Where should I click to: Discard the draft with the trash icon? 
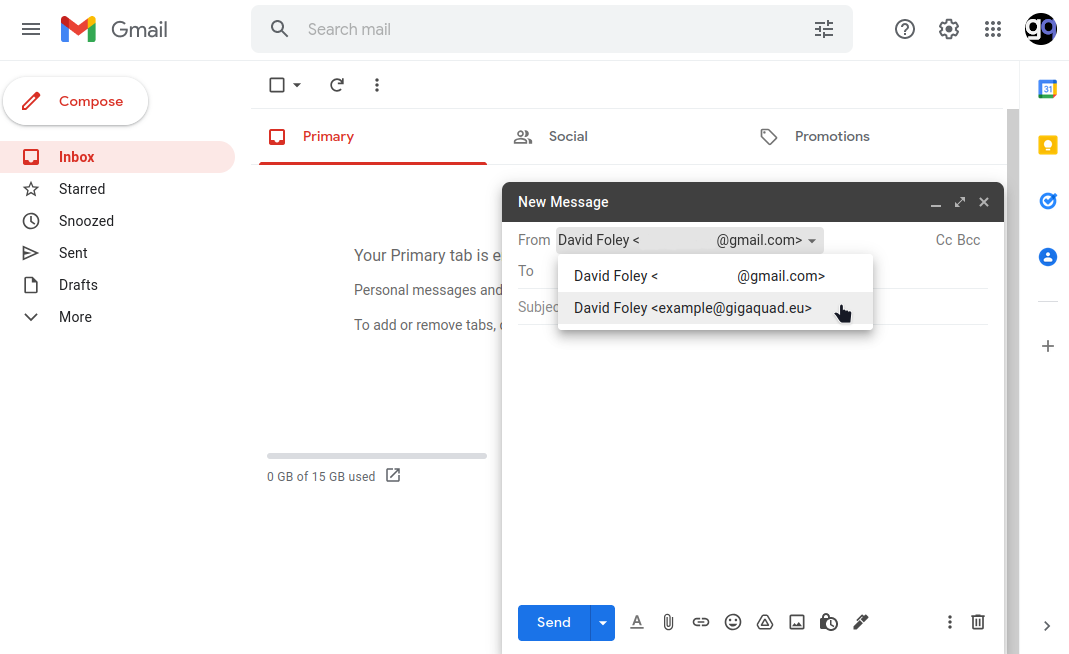(977, 622)
